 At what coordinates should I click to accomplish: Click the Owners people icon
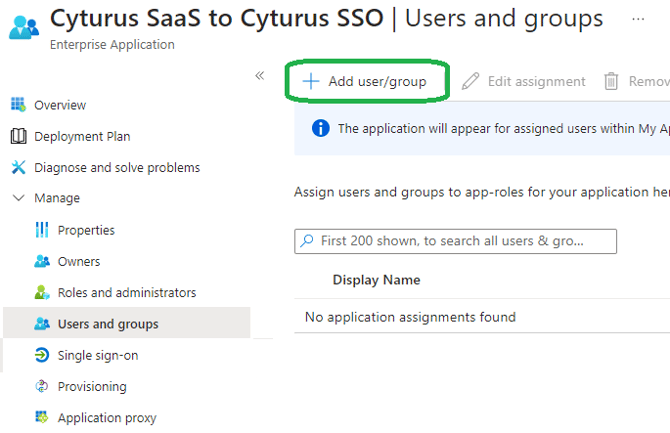(42, 262)
